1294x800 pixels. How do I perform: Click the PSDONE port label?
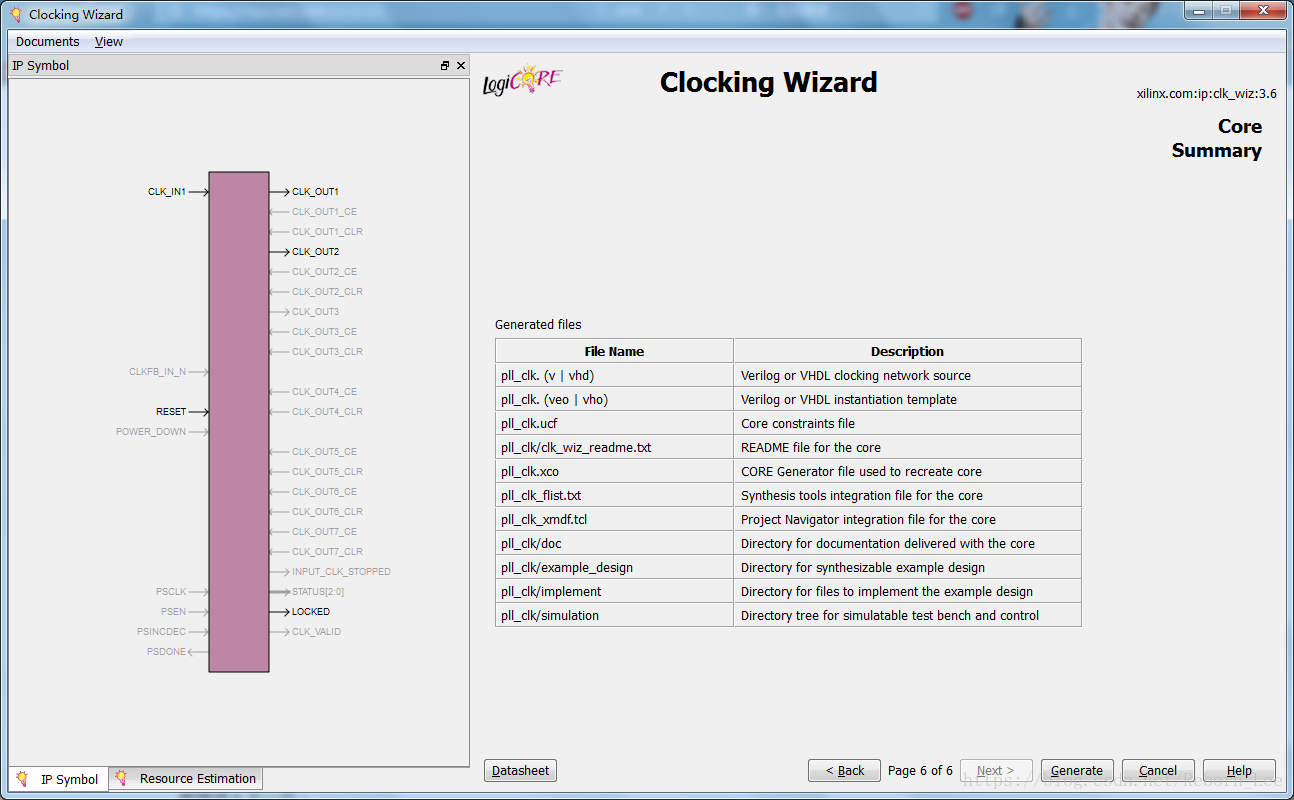(166, 651)
